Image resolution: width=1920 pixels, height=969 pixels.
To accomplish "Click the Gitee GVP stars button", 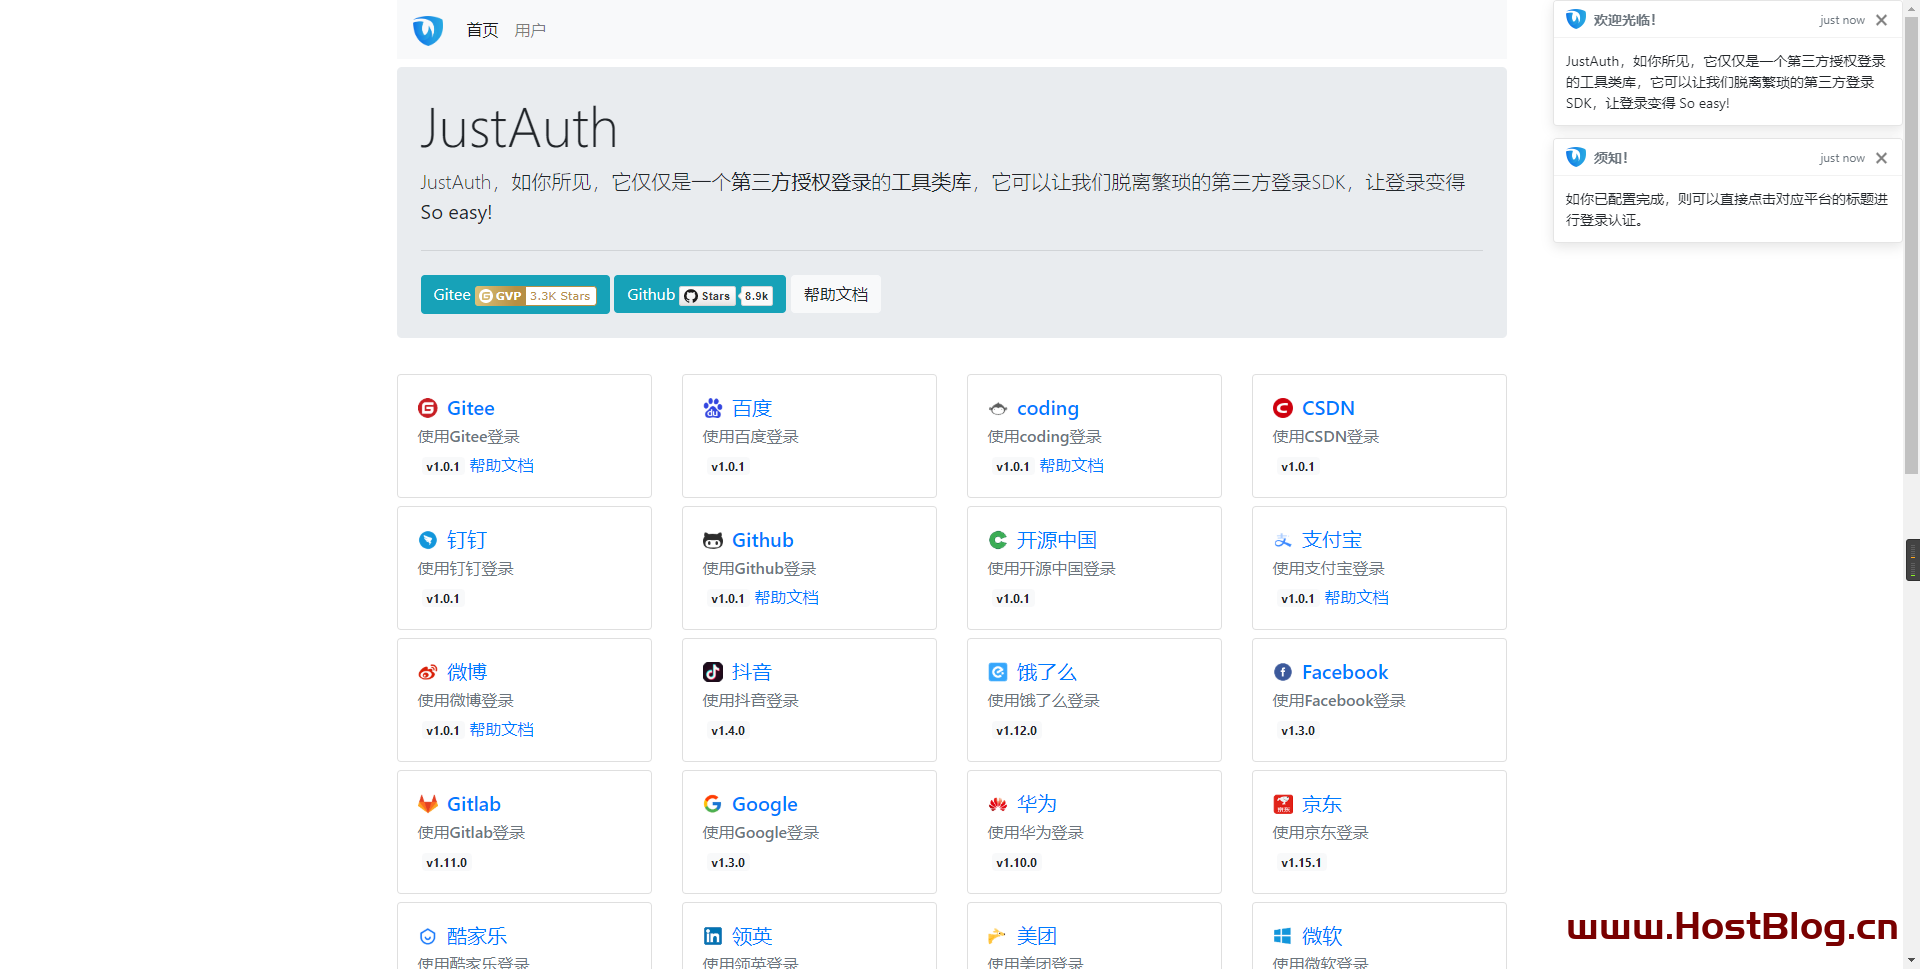I will [x=515, y=295].
